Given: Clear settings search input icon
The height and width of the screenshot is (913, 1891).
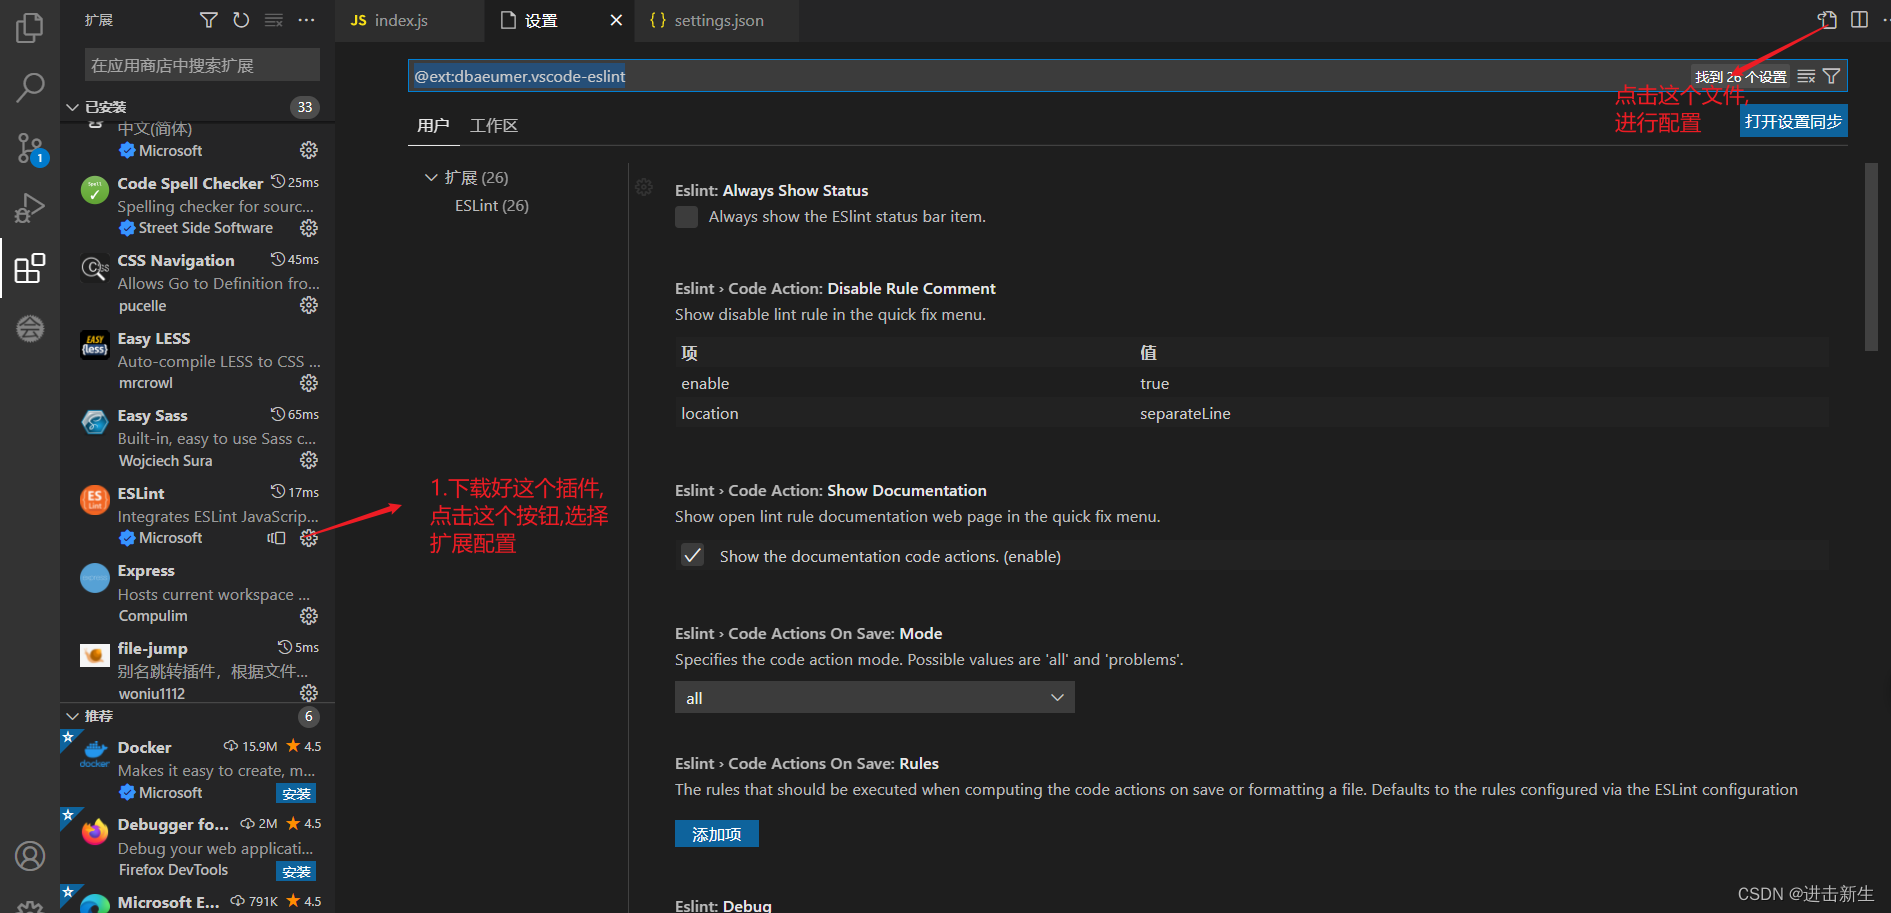Looking at the screenshot, I should [x=1806, y=76].
